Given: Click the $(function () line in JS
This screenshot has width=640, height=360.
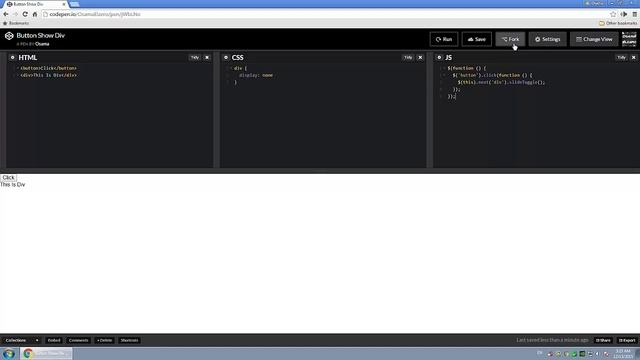Looking at the screenshot, I should coord(467,68).
